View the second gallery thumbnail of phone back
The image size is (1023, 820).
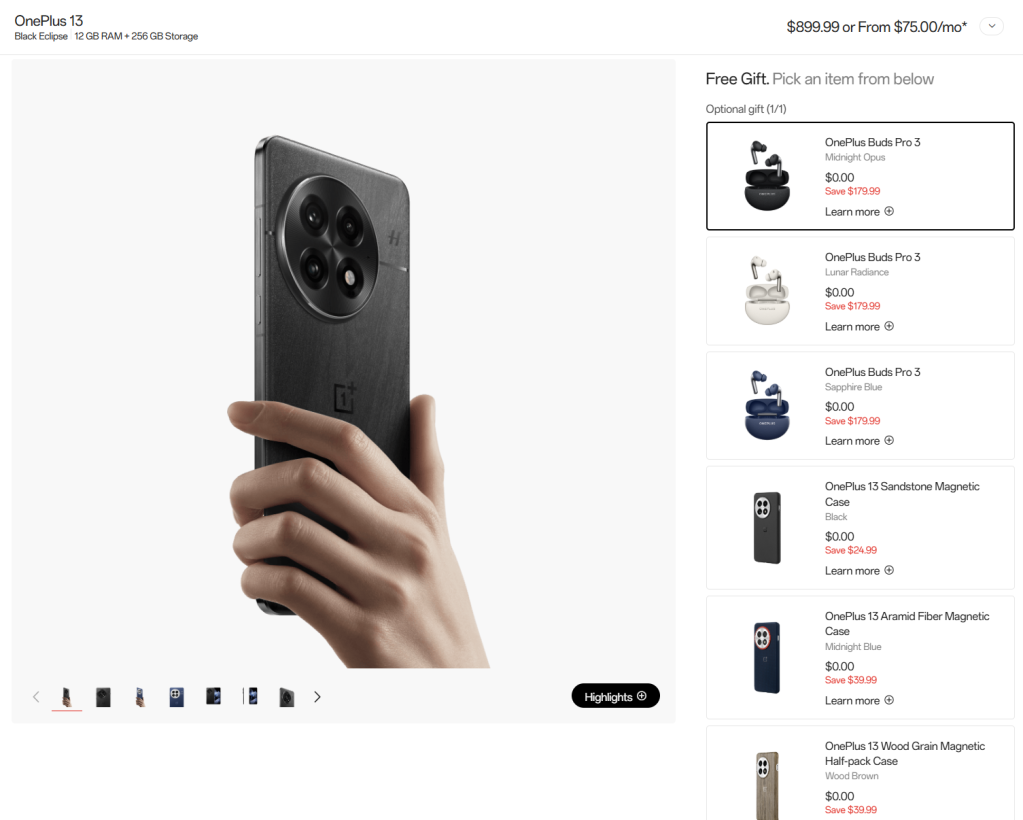point(103,697)
